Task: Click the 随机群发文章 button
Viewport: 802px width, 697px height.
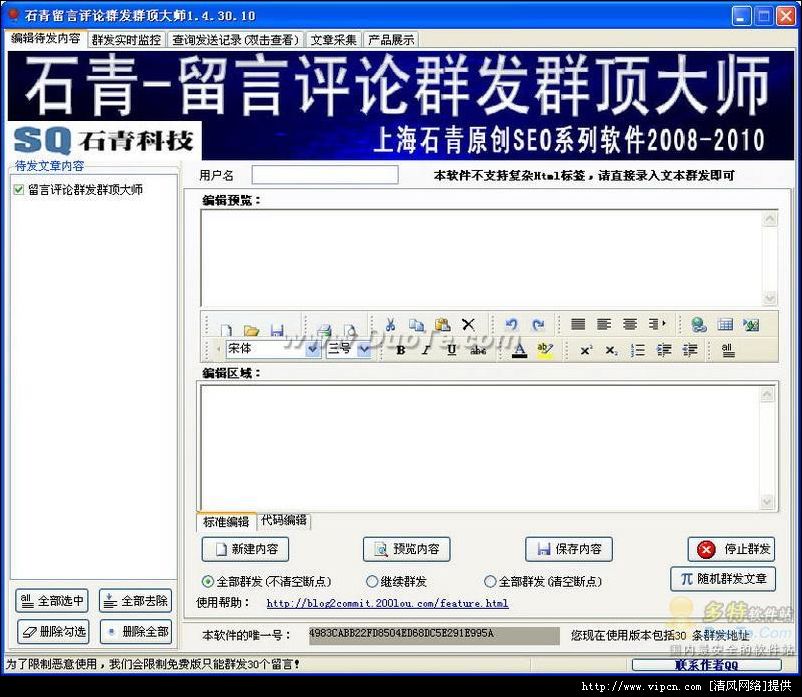Action: 723,579
